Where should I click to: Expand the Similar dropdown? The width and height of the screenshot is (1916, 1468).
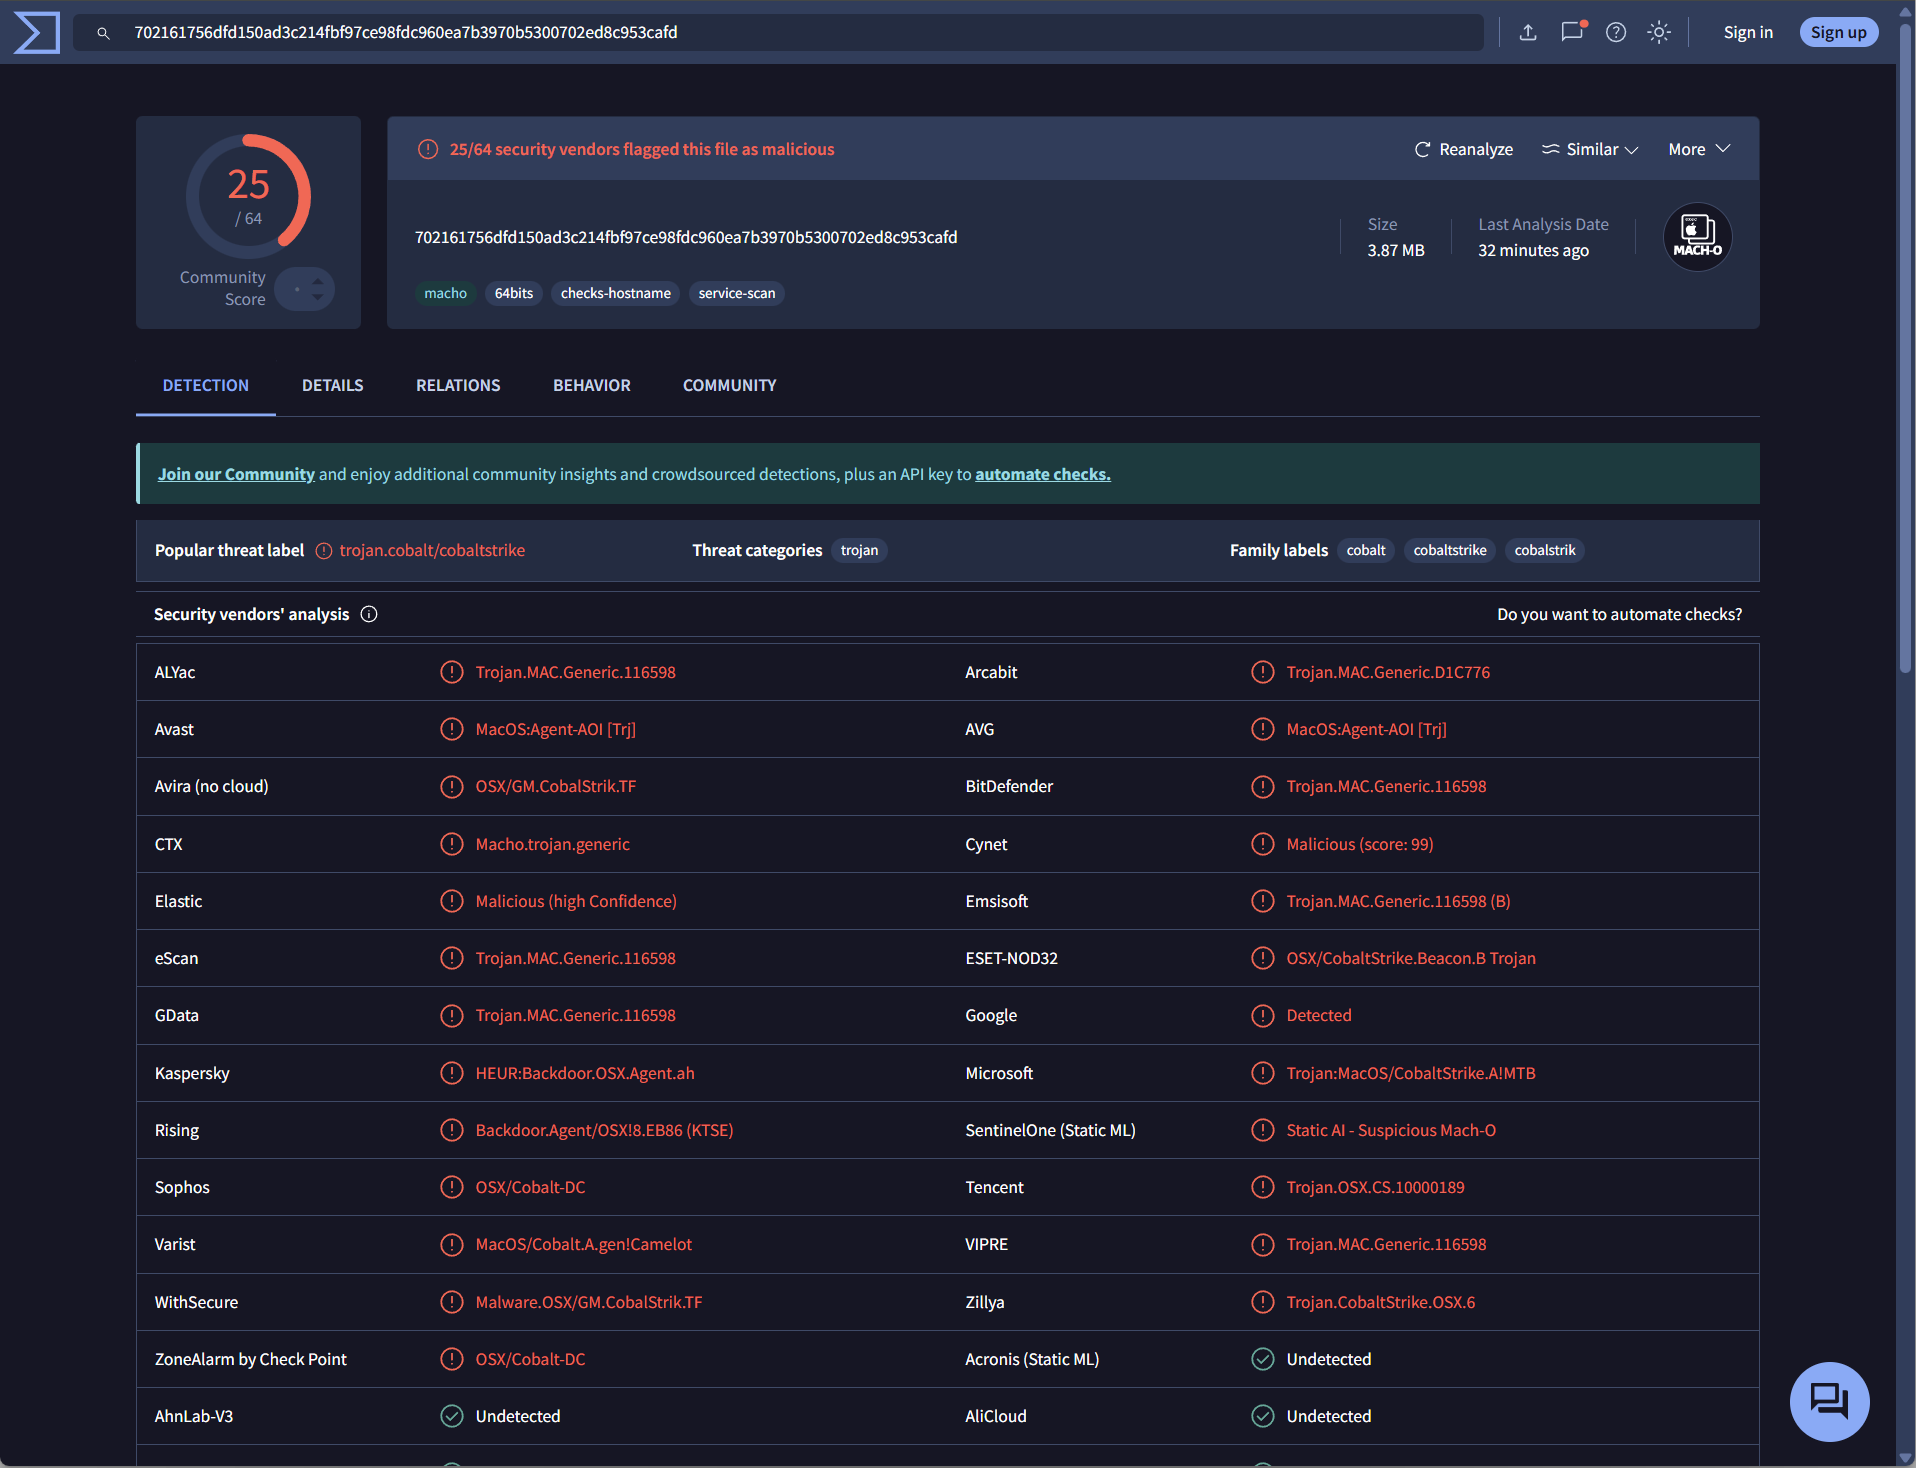1590,149
